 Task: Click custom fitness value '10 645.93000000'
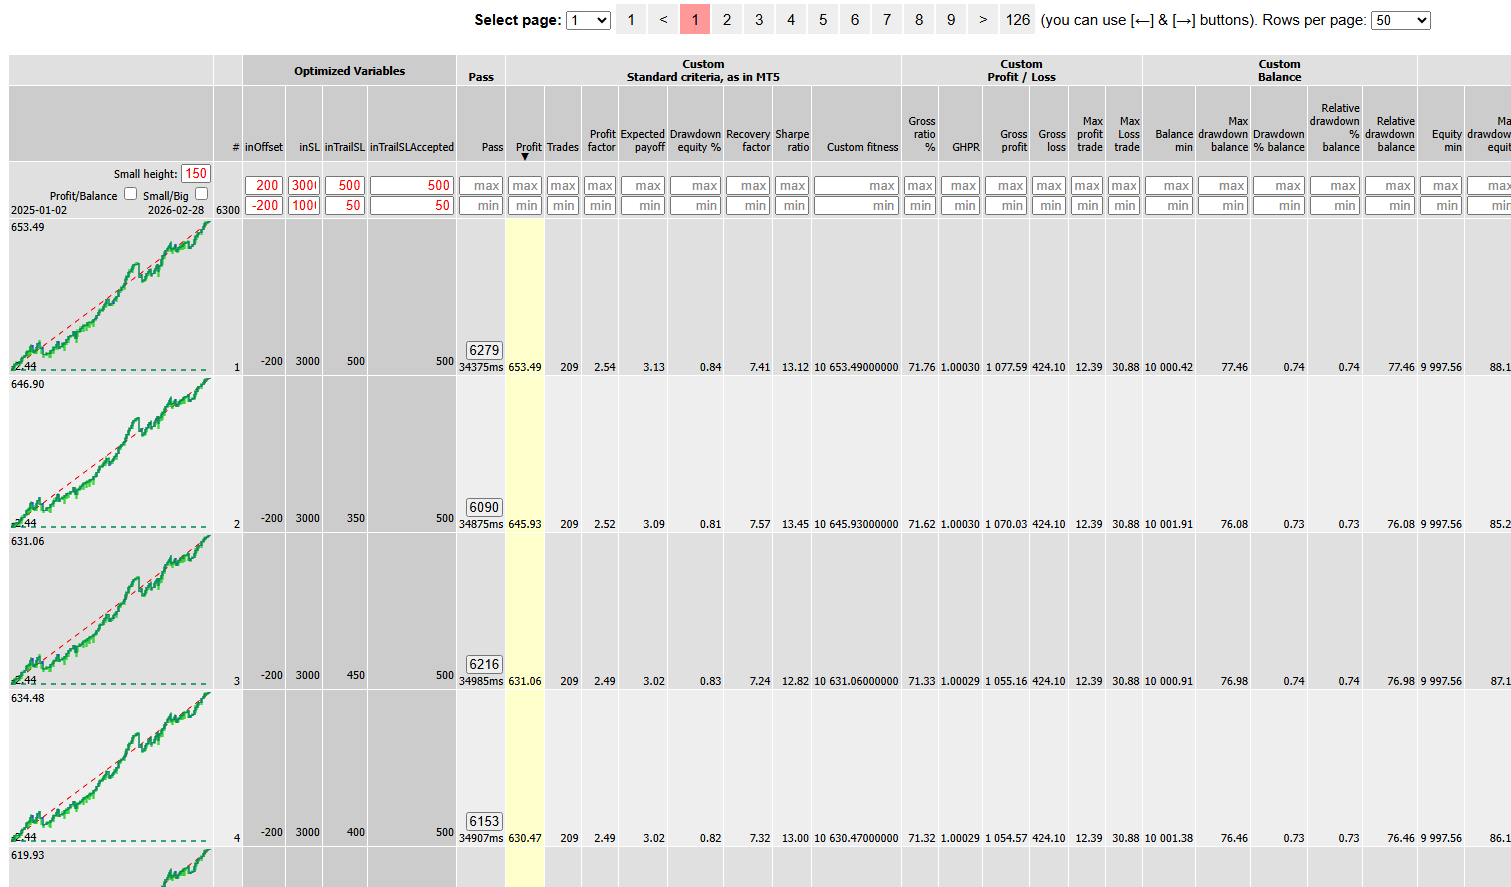click(x=856, y=524)
